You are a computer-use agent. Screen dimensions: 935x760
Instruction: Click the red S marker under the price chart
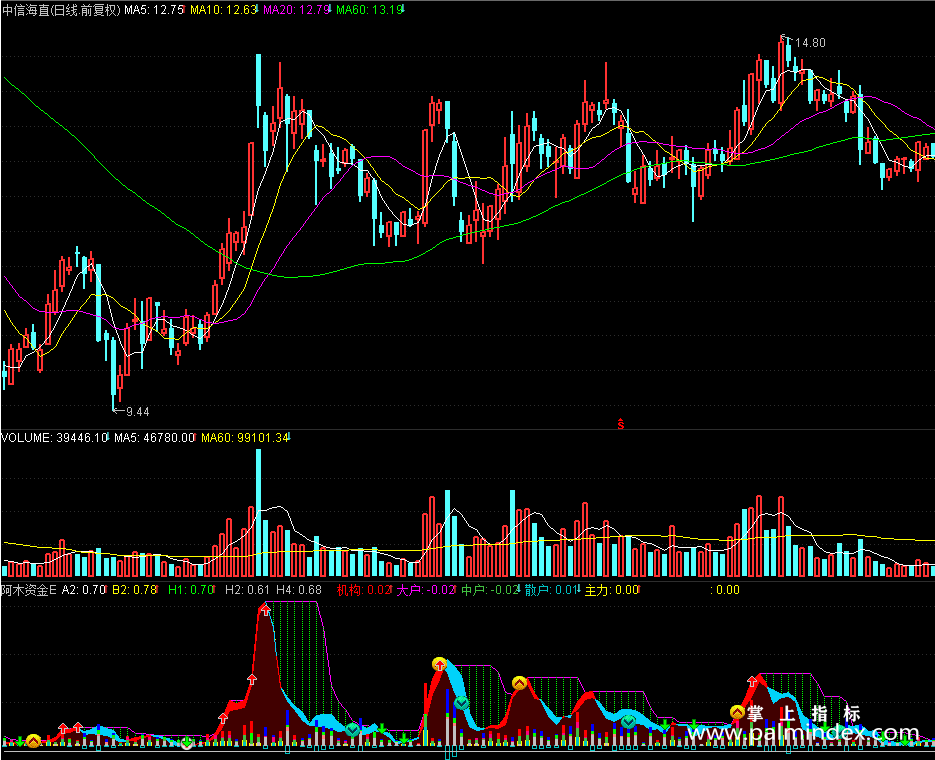[x=621, y=424]
